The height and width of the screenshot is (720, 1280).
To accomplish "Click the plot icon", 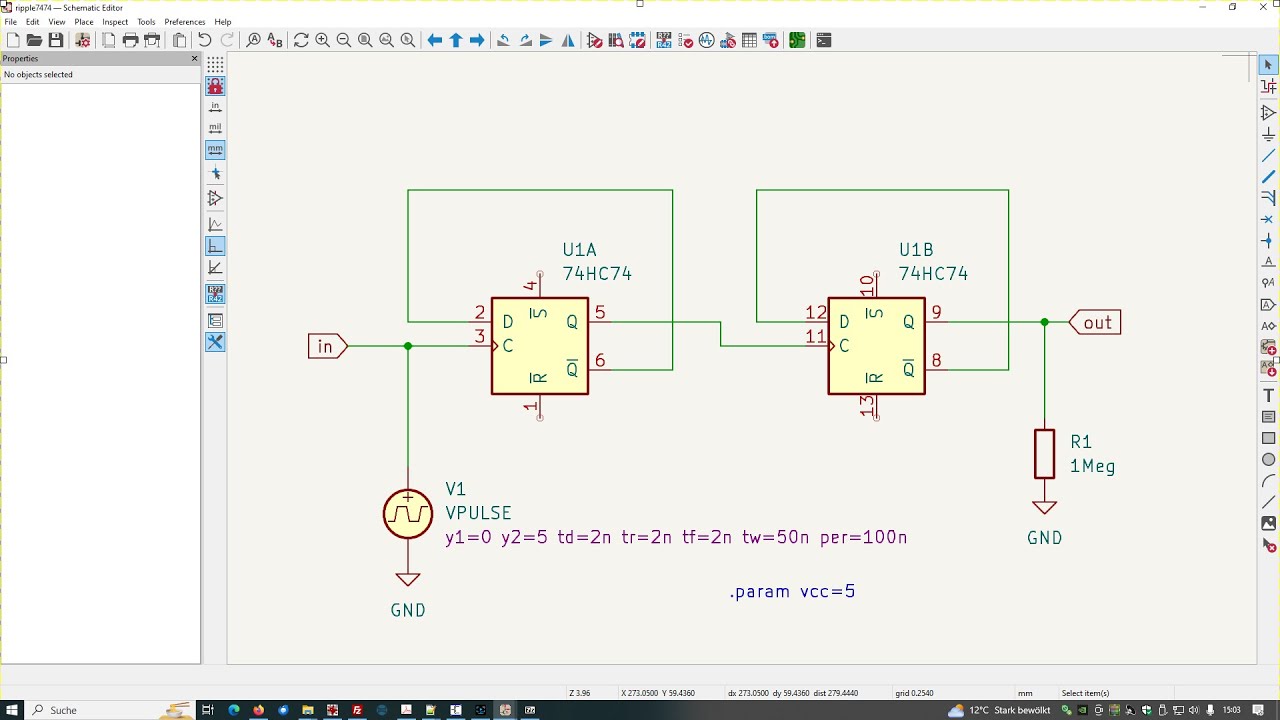I will 152,40.
